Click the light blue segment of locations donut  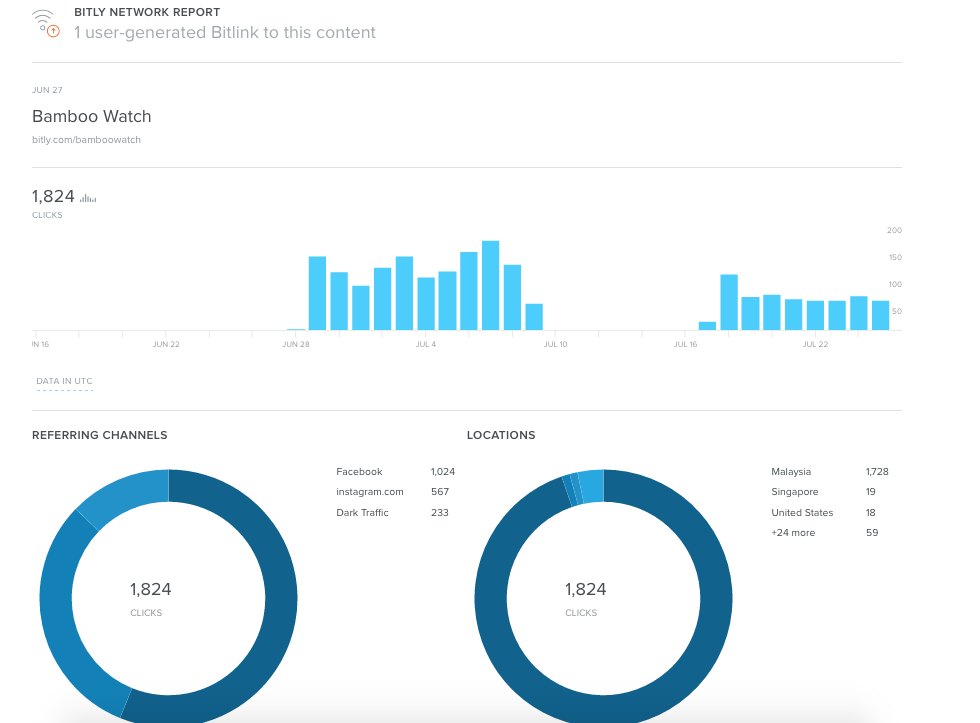(591, 486)
